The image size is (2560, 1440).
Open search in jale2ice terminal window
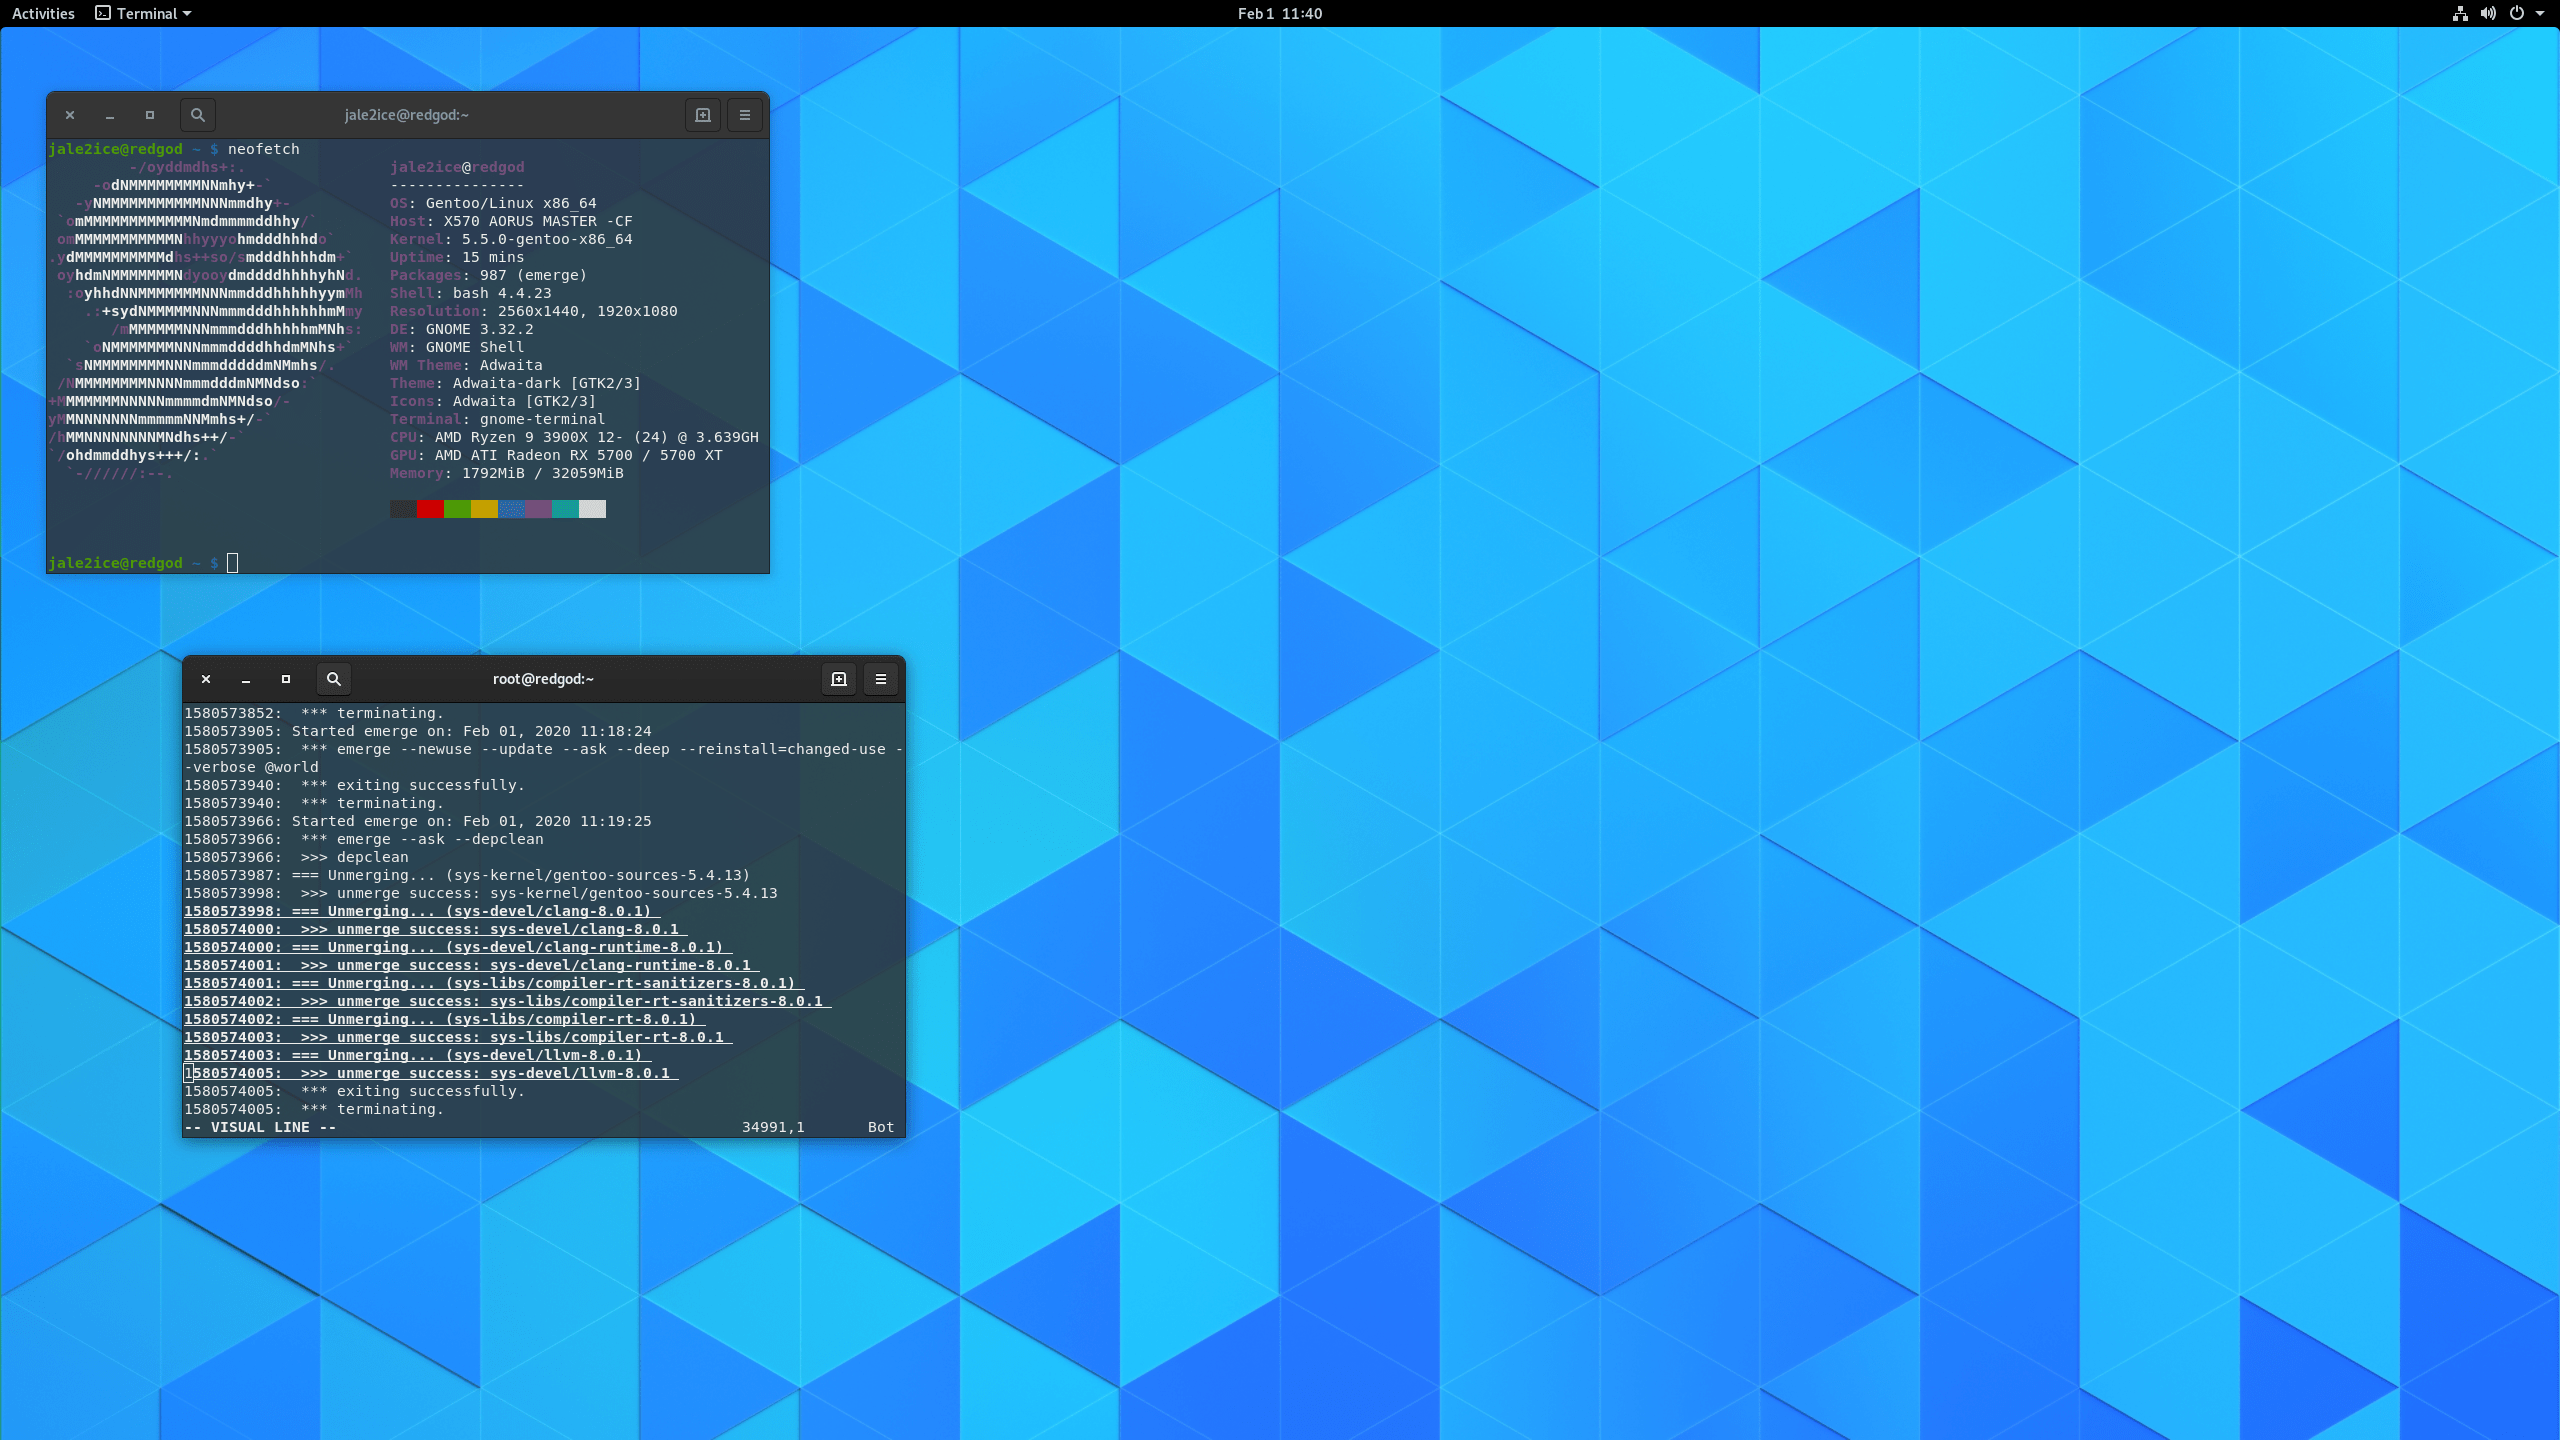click(x=198, y=115)
